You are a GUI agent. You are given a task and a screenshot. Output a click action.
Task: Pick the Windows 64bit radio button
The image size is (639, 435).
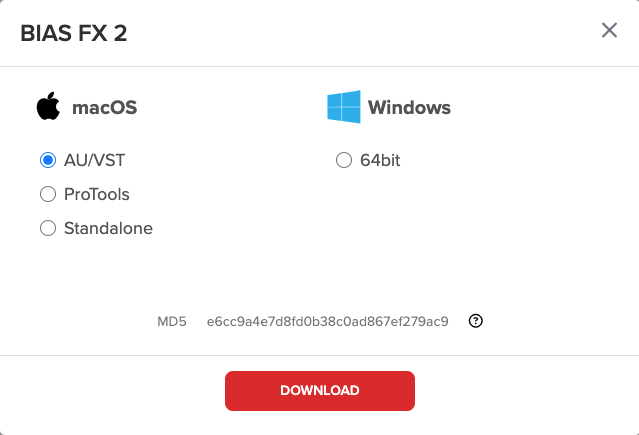pyautogui.click(x=344, y=160)
